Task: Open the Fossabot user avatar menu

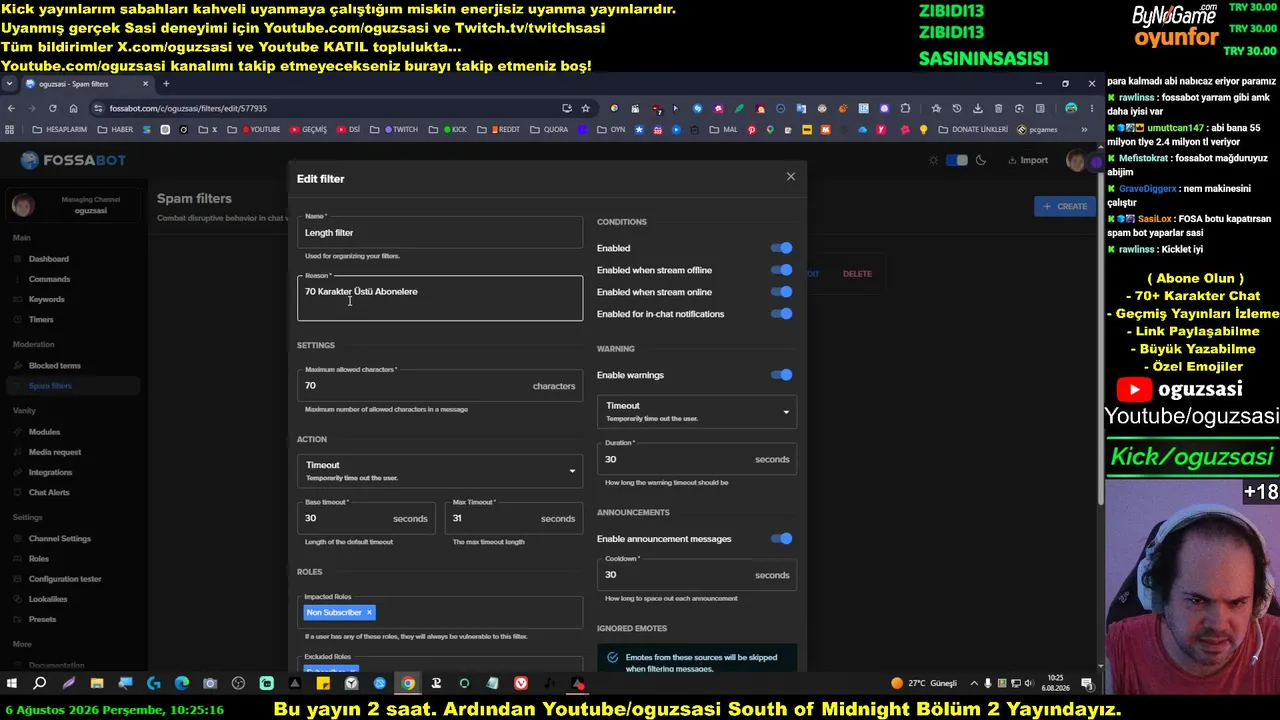Action: tap(1076, 160)
